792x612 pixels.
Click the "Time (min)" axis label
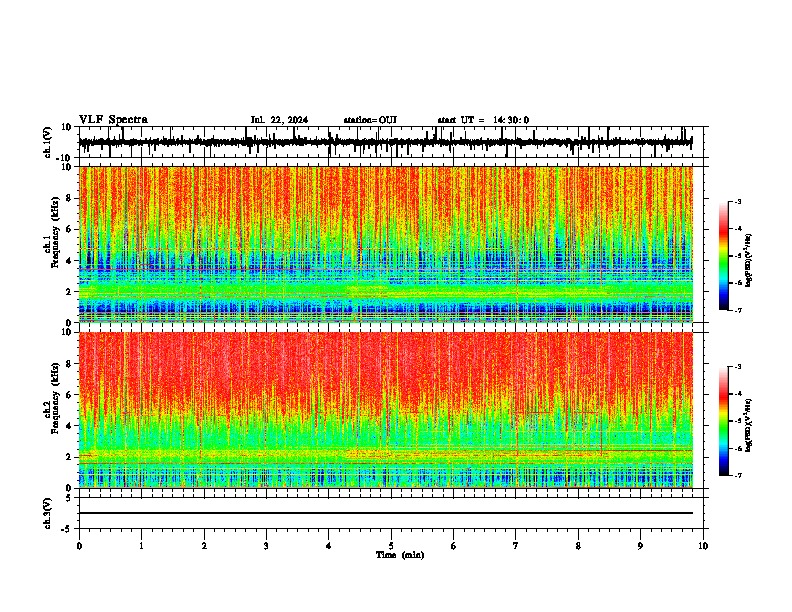pos(400,555)
